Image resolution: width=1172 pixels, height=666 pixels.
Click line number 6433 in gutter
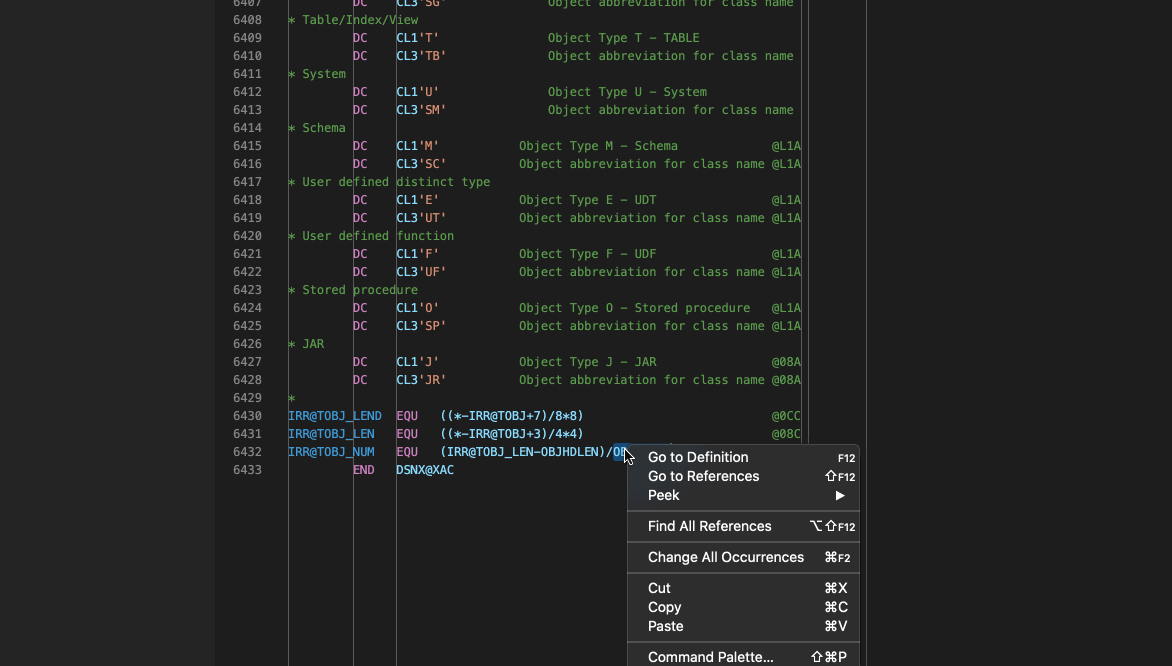tap(247, 470)
